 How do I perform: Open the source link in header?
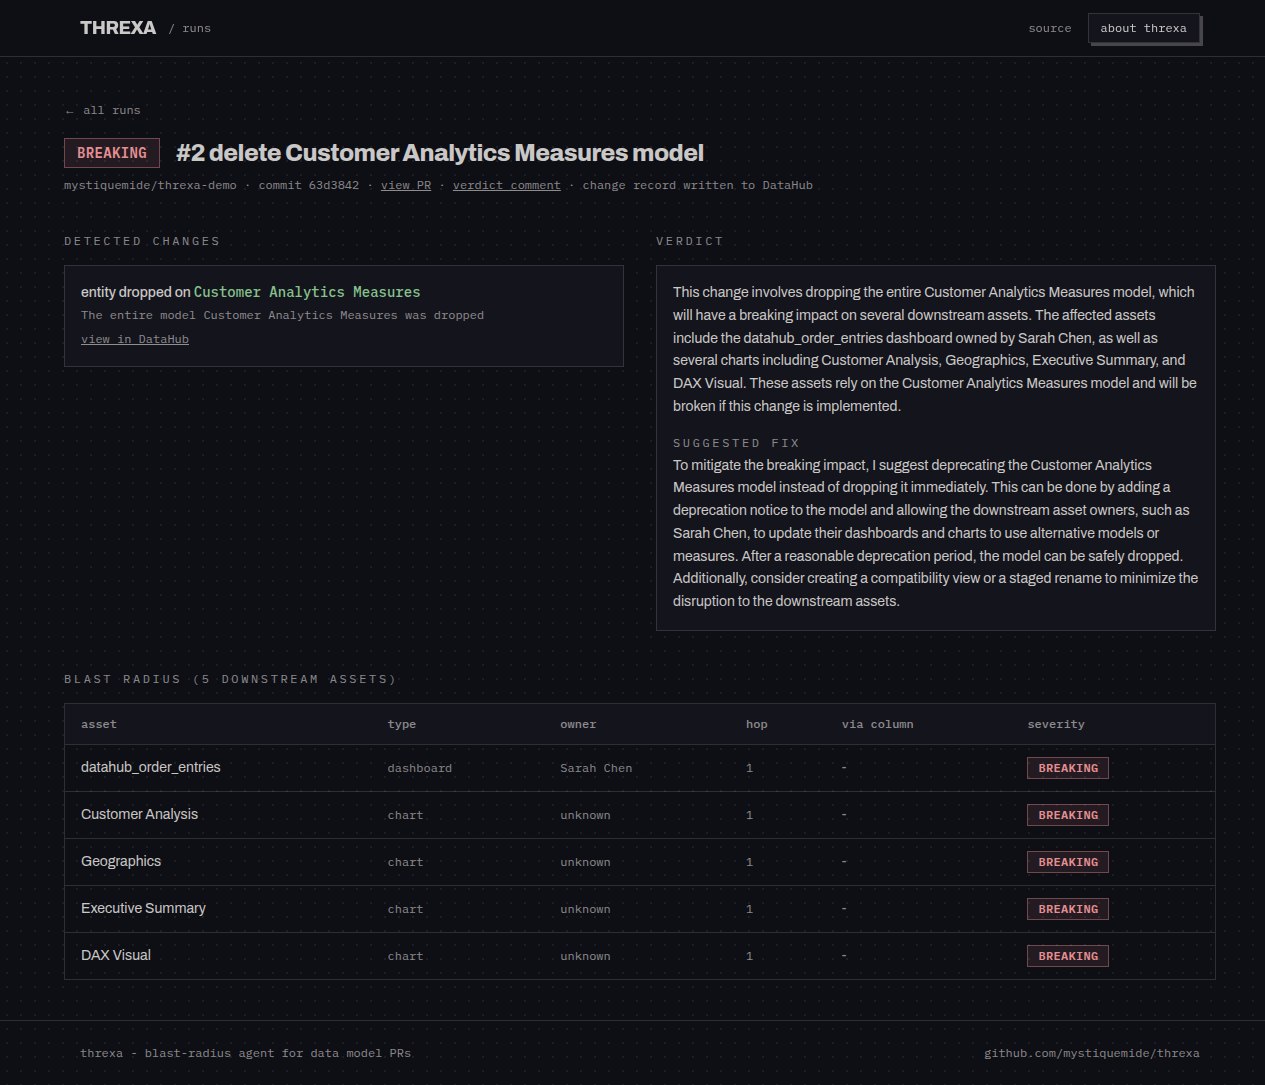(x=1049, y=28)
